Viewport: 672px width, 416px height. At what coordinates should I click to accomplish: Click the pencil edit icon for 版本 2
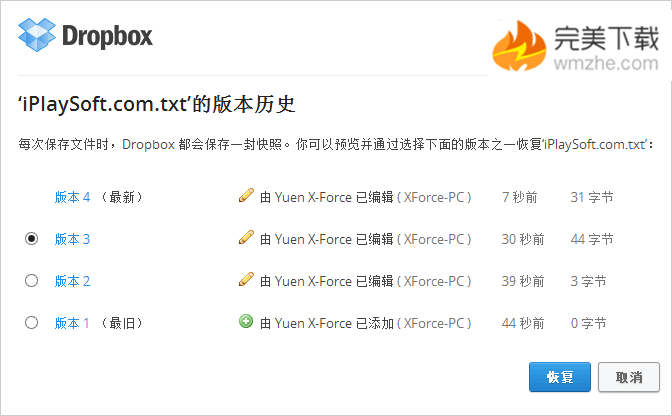pos(246,281)
